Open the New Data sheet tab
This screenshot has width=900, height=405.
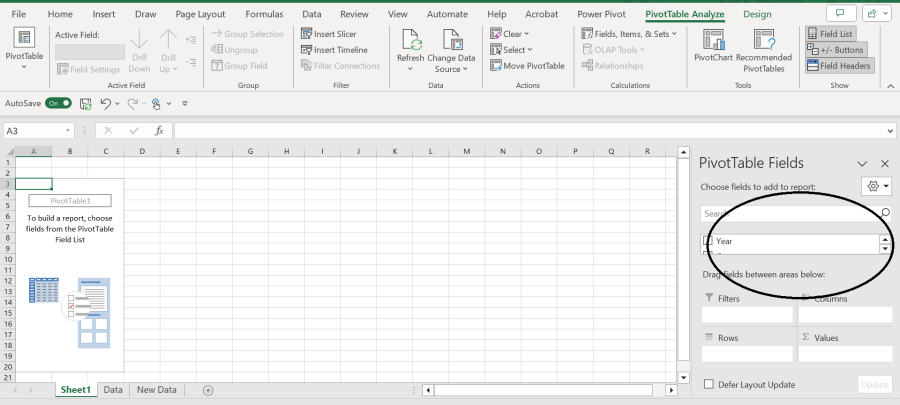(x=157, y=390)
